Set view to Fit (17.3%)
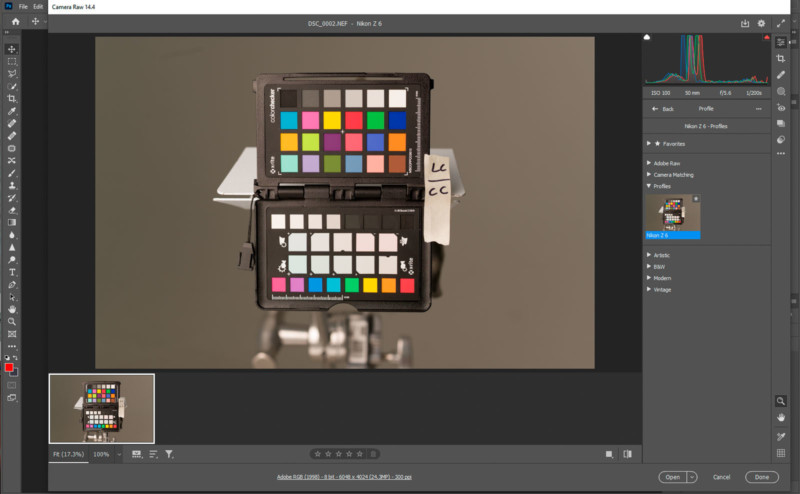 (x=68, y=454)
